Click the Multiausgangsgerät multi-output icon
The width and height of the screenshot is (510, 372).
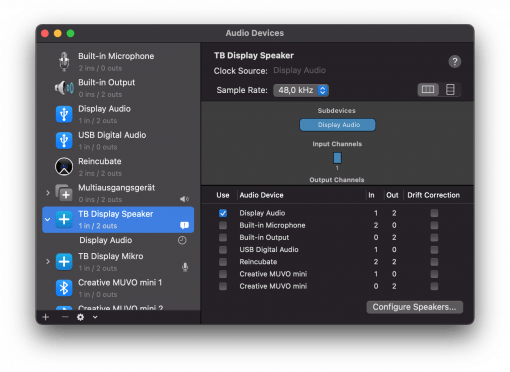(64, 193)
